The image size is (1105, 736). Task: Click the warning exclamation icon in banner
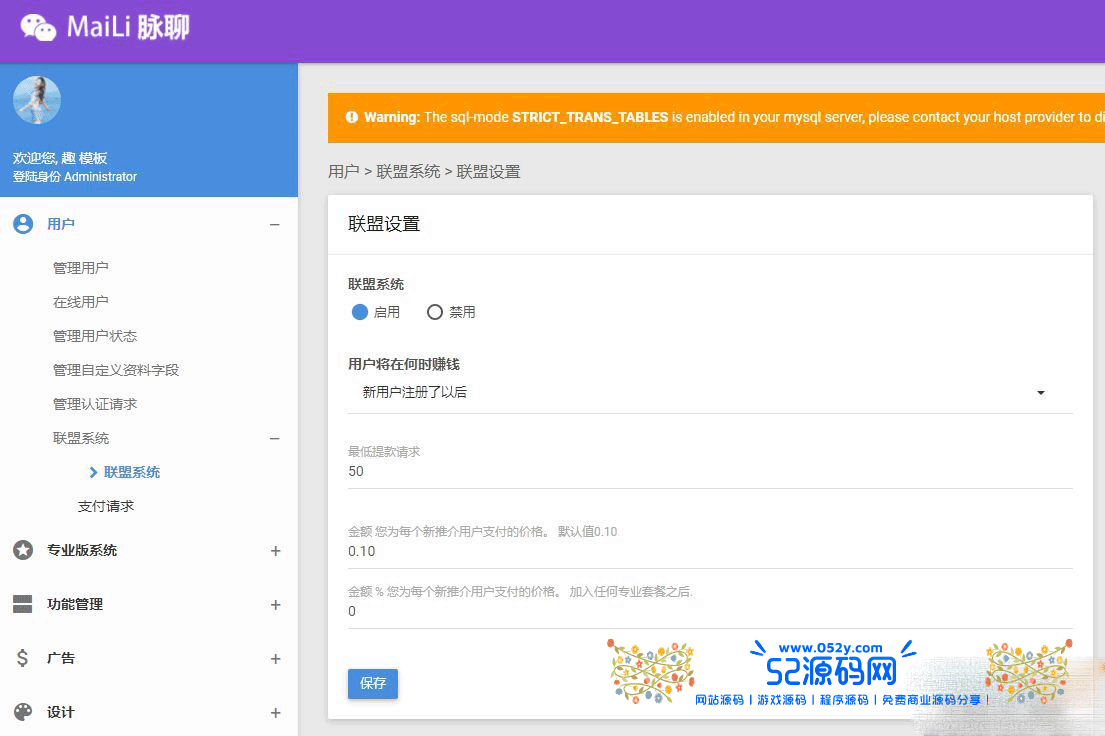351,117
